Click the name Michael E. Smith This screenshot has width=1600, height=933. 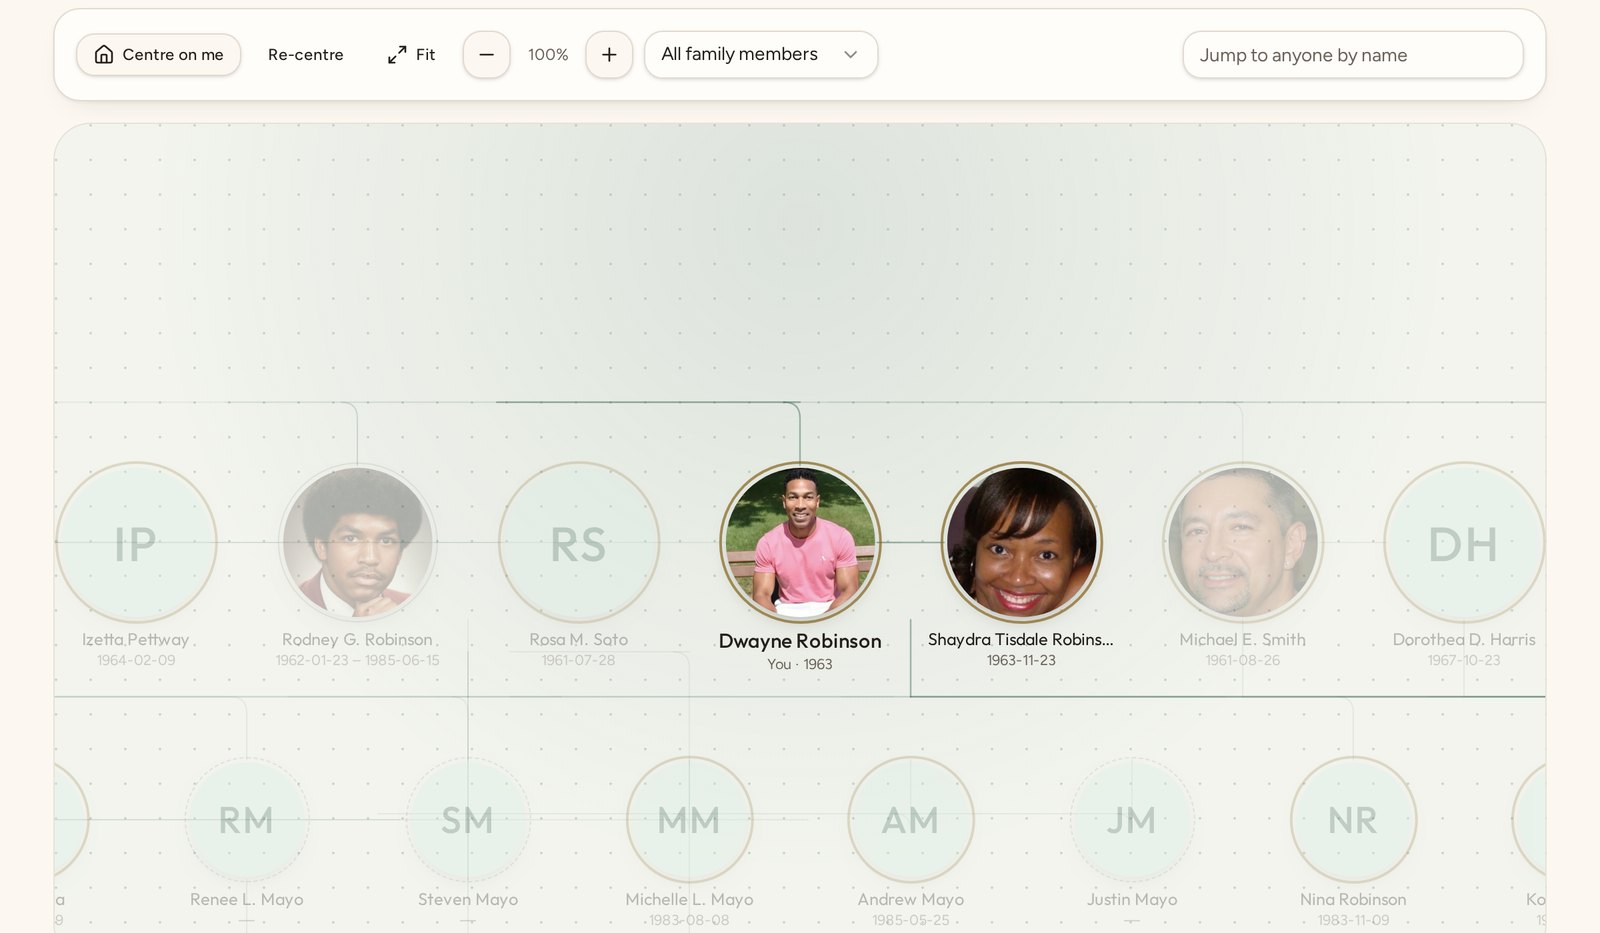click(1243, 639)
